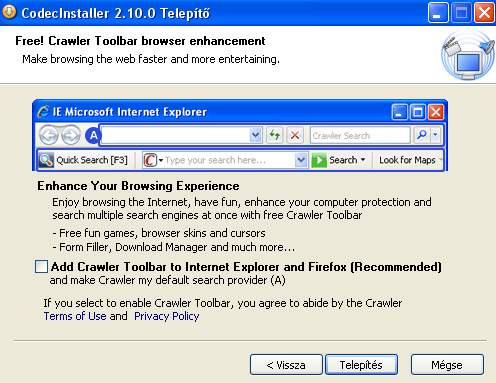This screenshot has height=383, width=496.
Task: Click the blue A marker icon
Action: pyautogui.click(x=93, y=135)
